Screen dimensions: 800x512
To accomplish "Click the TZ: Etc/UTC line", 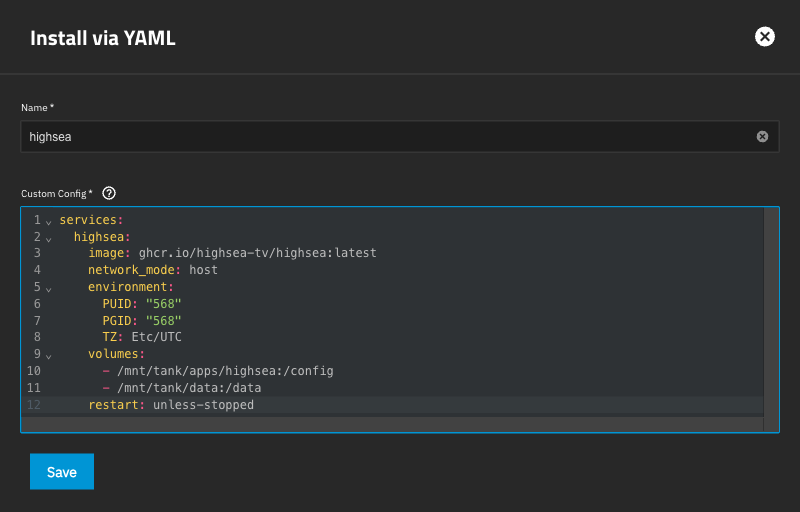I will click(x=142, y=337).
